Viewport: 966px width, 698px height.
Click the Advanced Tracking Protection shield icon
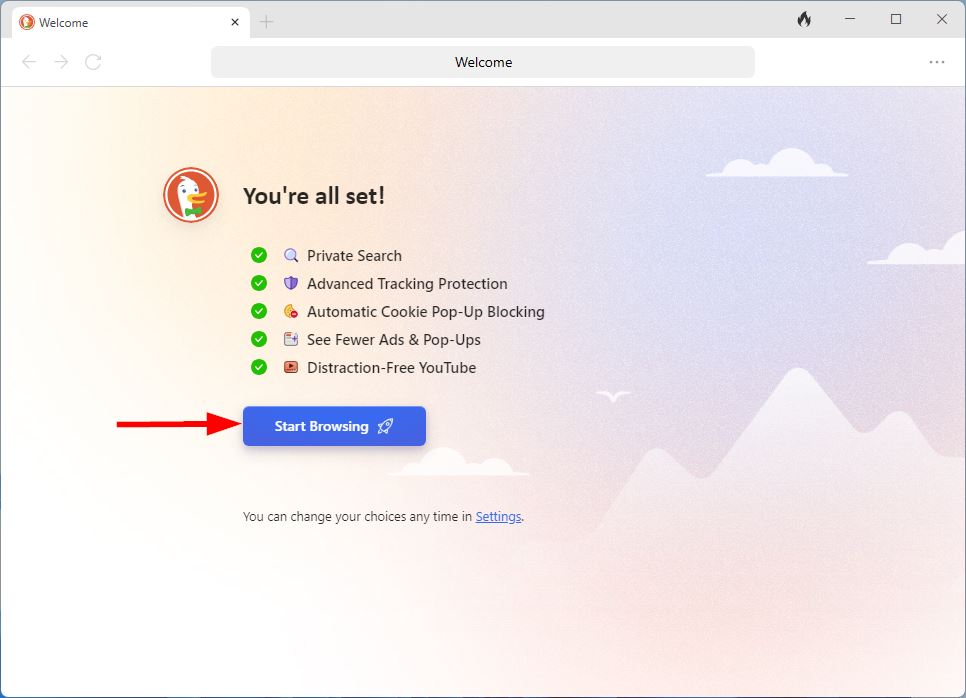tap(289, 283)
